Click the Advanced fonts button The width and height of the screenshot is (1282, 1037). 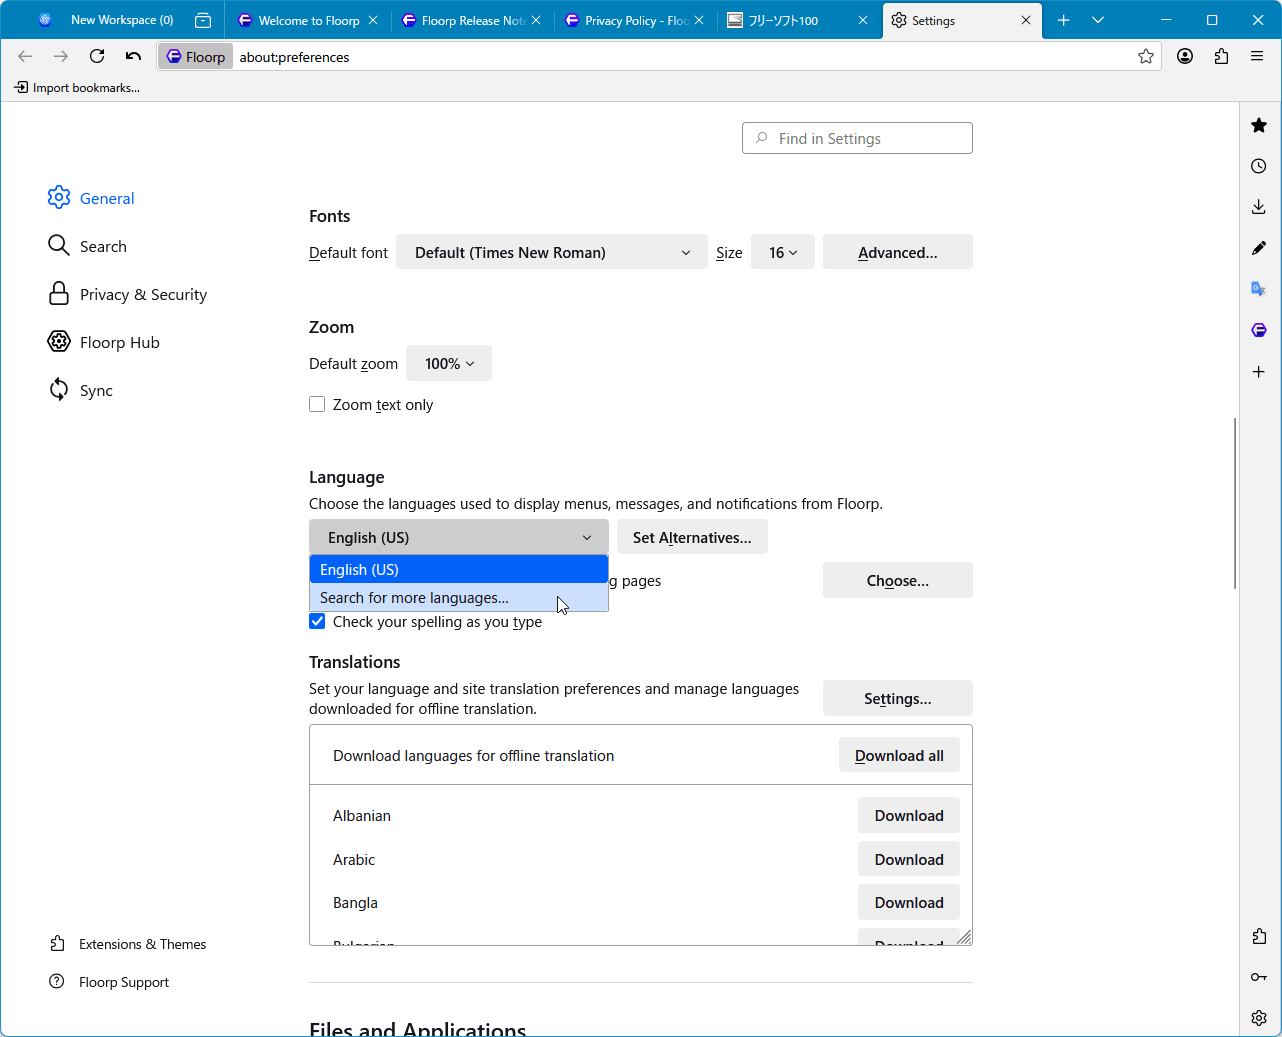tap(898, 252)
